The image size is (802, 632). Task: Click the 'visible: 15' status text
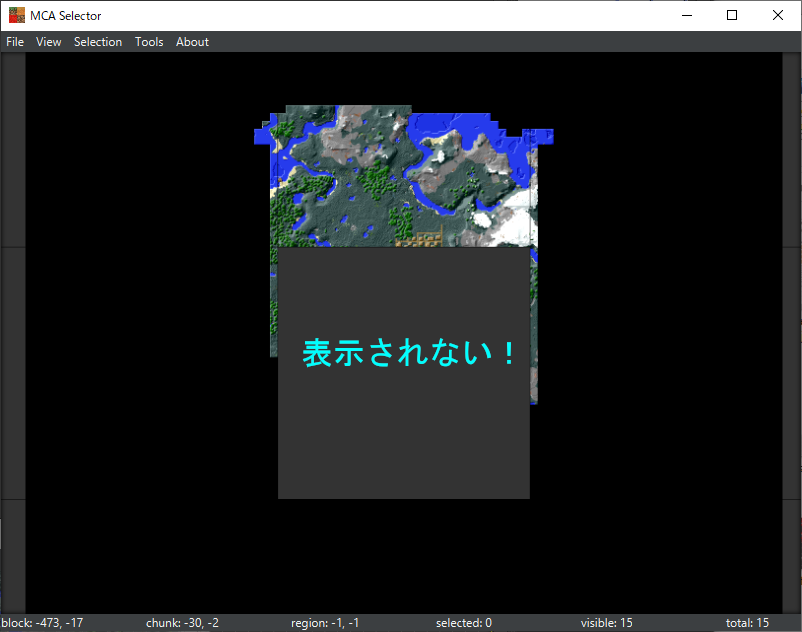pyautogui.click(x=606, y=623)
